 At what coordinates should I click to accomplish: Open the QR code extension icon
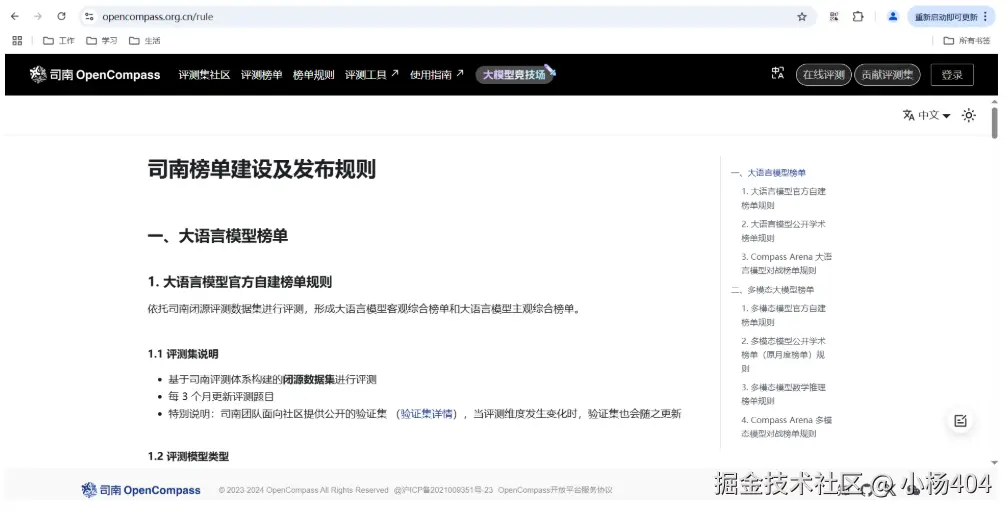point(834,17)
